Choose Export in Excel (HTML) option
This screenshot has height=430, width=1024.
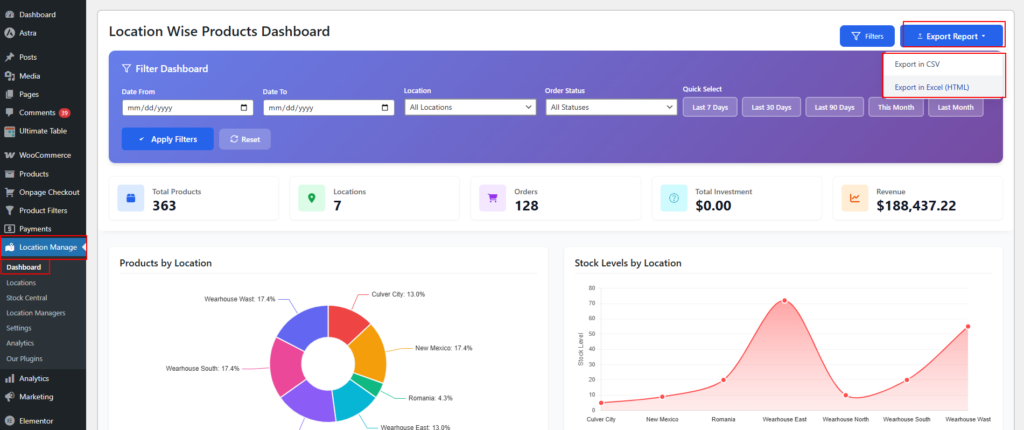[x=931, y=87]
